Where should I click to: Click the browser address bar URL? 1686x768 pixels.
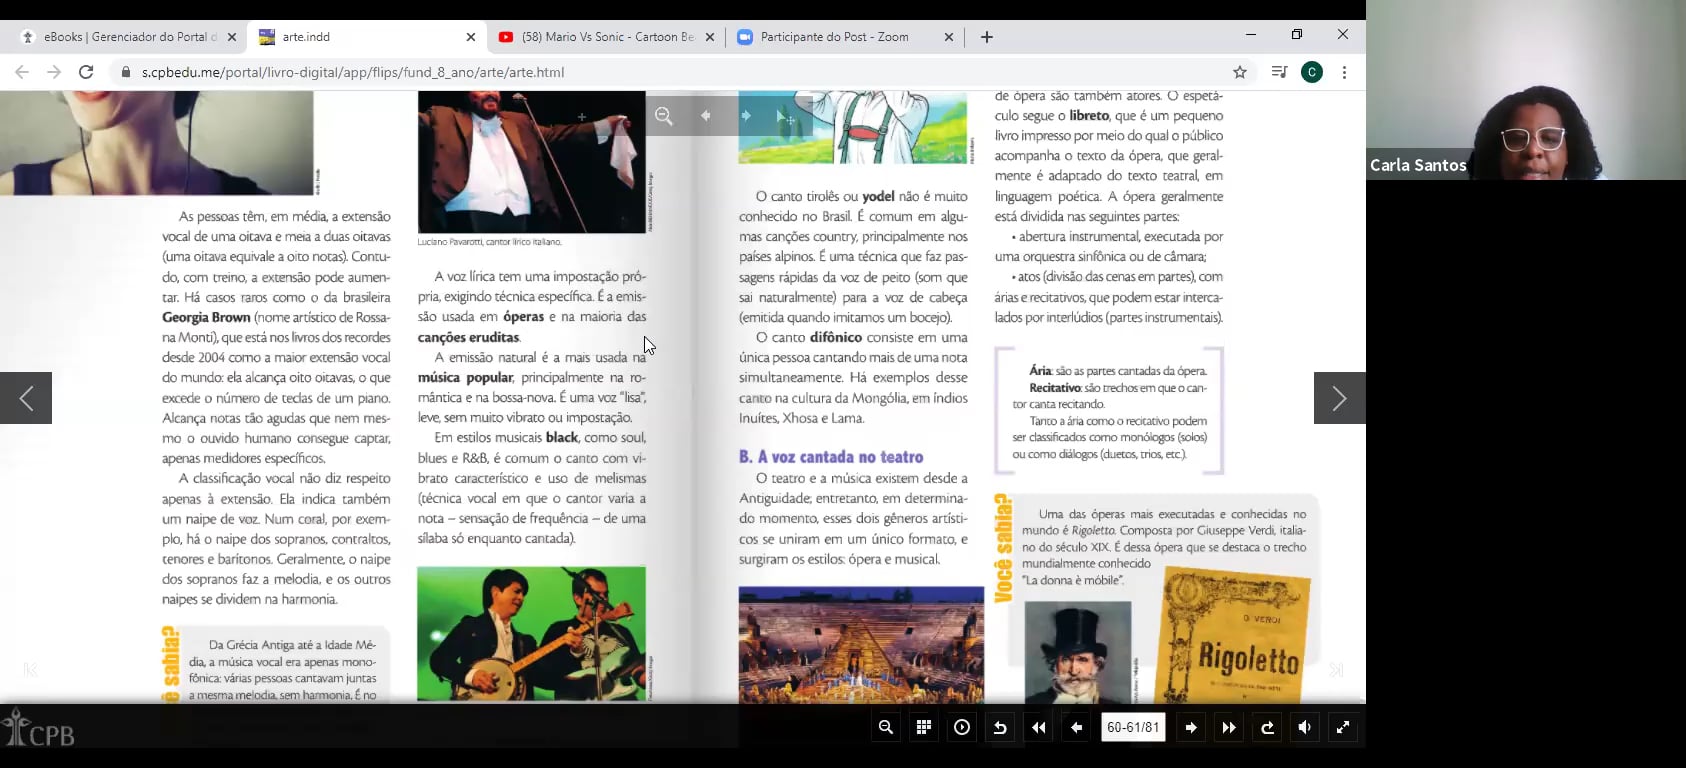tap(353, 72)
